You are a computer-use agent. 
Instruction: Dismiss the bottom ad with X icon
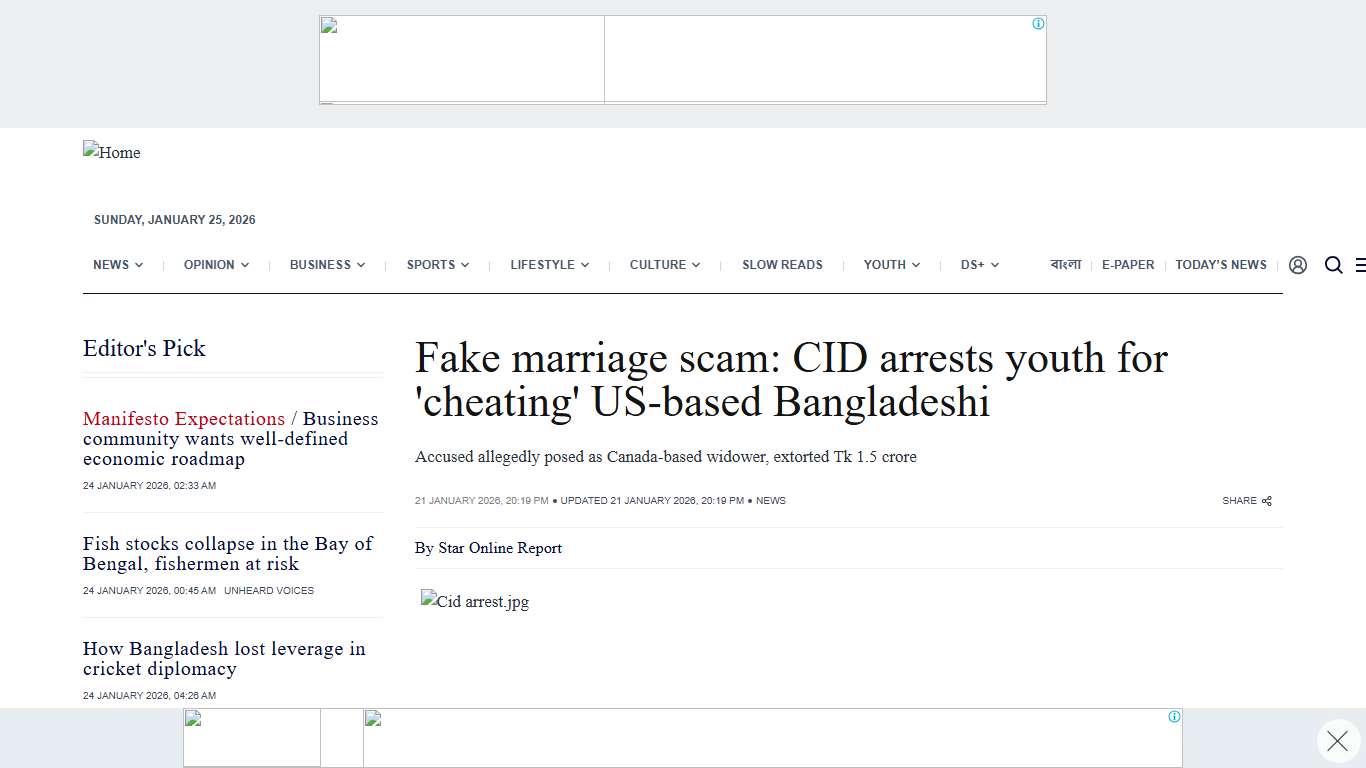[1337, 741]
